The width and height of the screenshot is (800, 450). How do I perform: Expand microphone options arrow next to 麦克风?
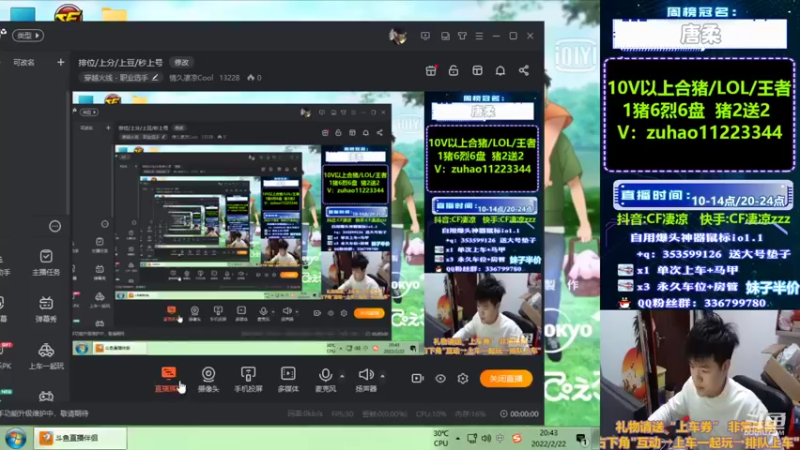tap(342, 377)
